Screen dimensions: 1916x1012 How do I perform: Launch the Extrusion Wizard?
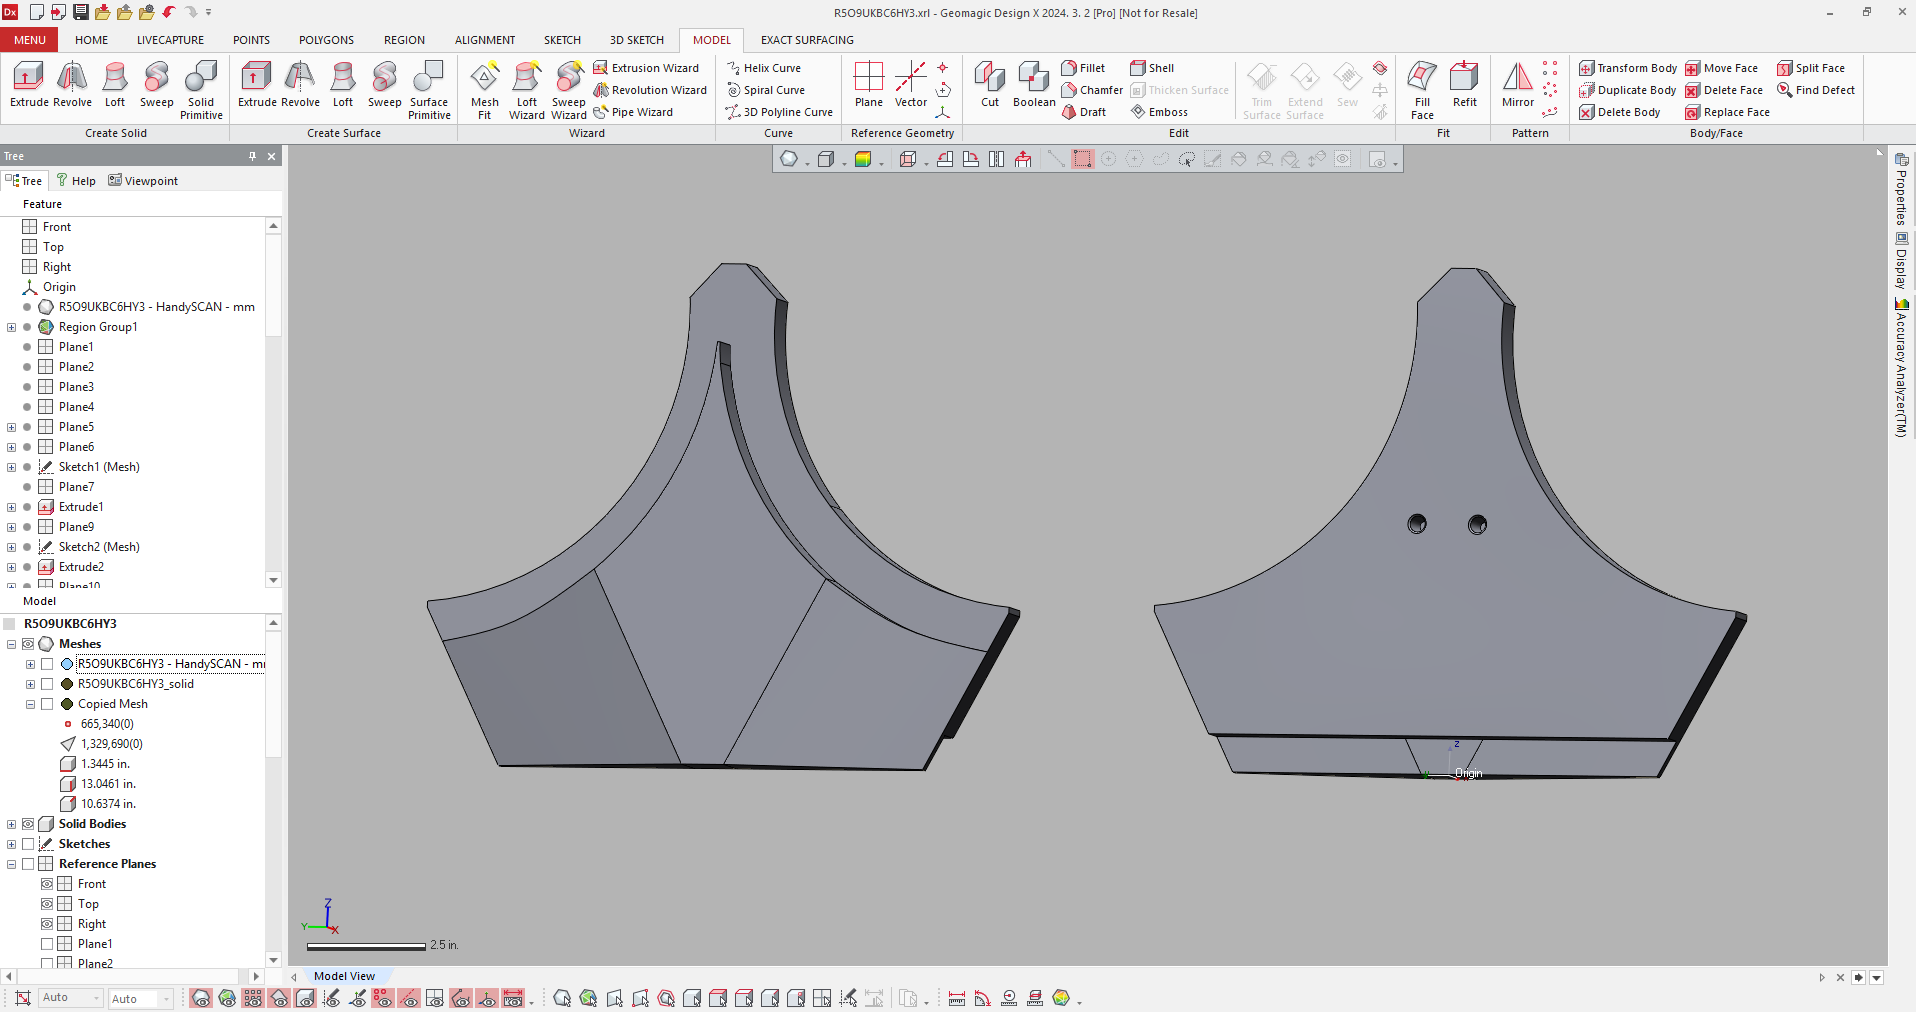tap(646, 68)
